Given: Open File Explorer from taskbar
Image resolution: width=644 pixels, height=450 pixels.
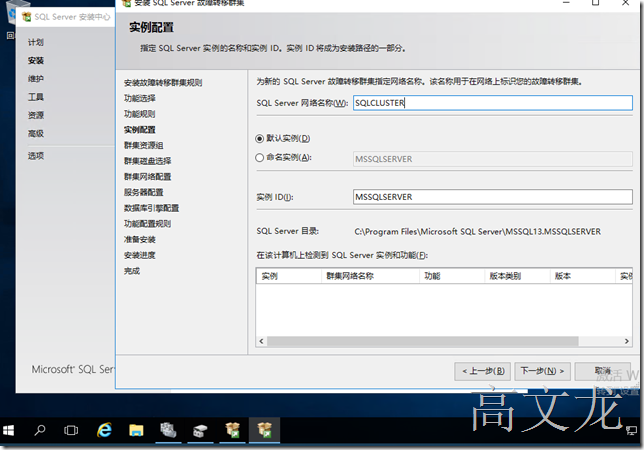Looking at the screenshot, I should tap(136, 430).
